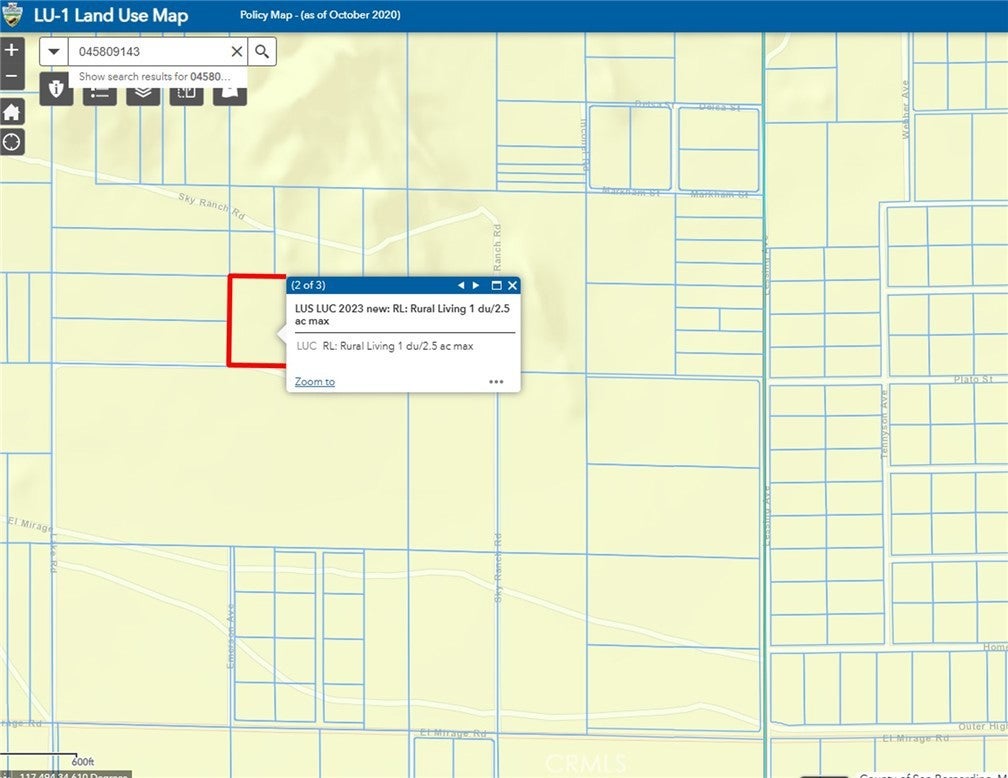Zoom in on the map with plus button

11,50
